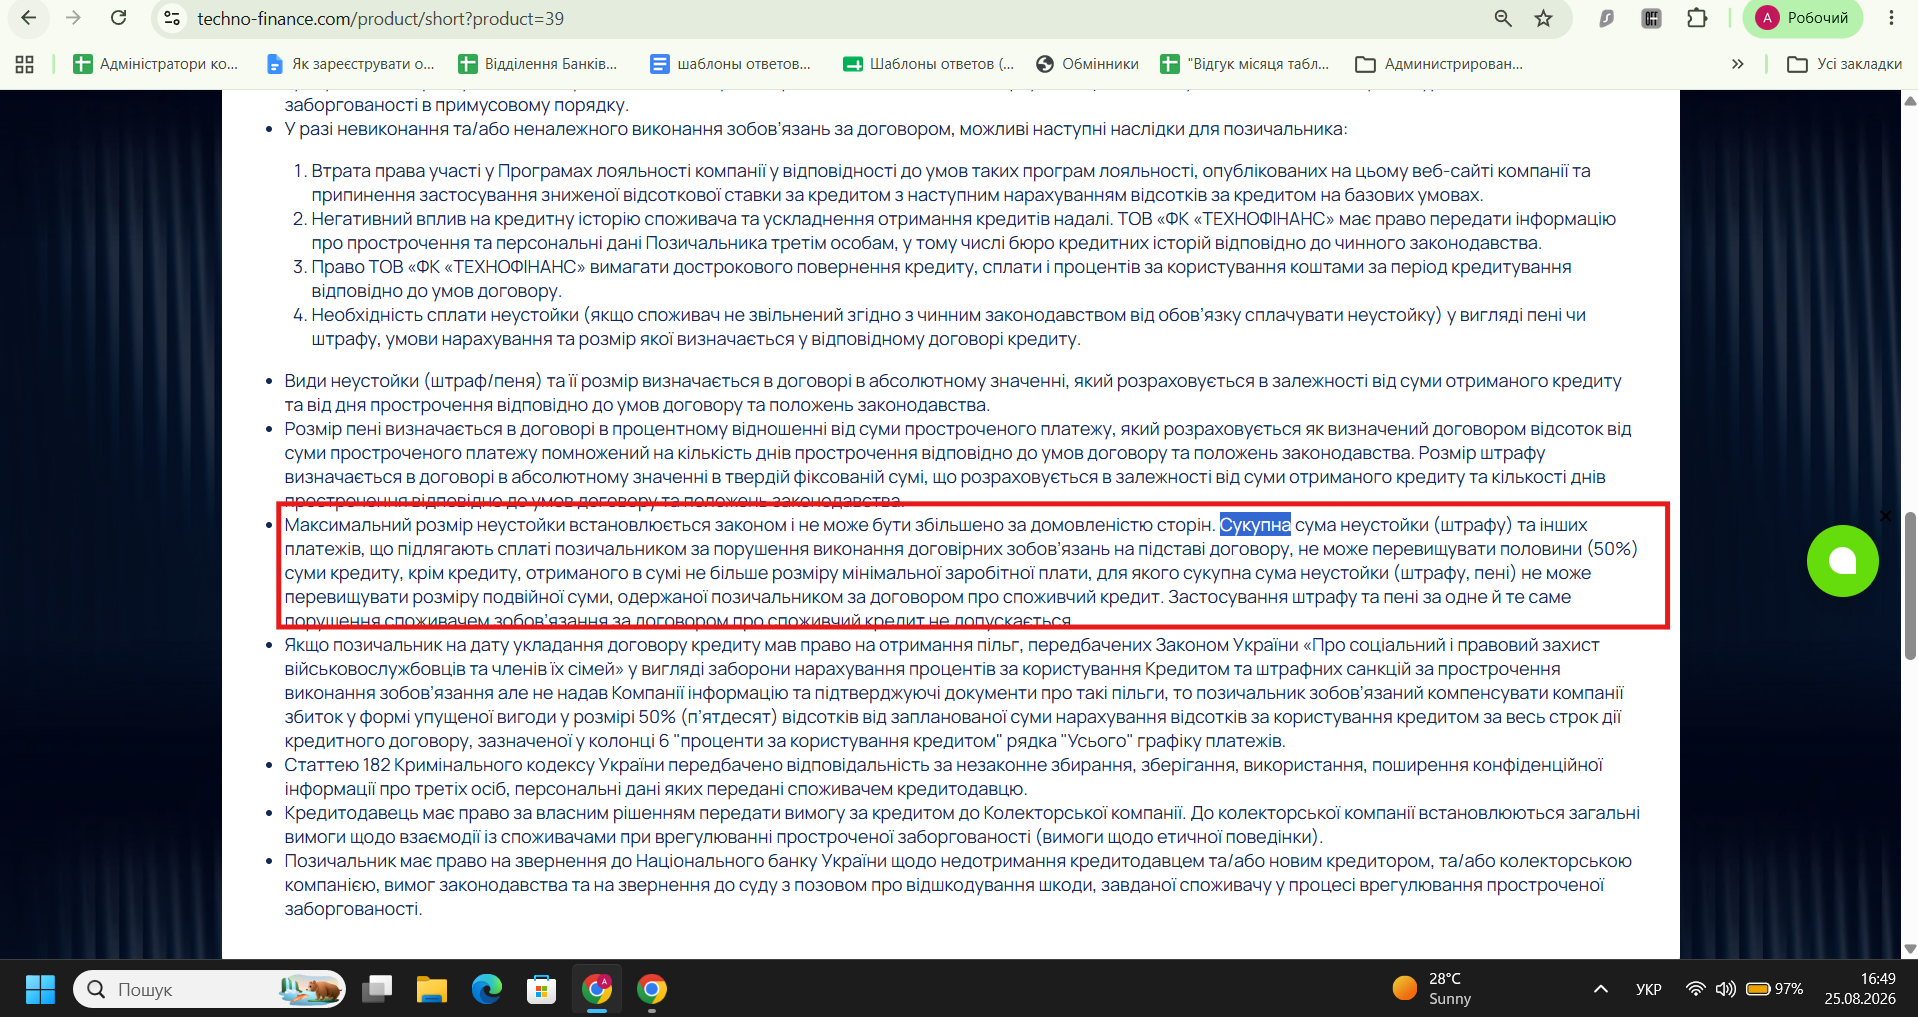Open the Усі закладки folder

[1845, 64]
